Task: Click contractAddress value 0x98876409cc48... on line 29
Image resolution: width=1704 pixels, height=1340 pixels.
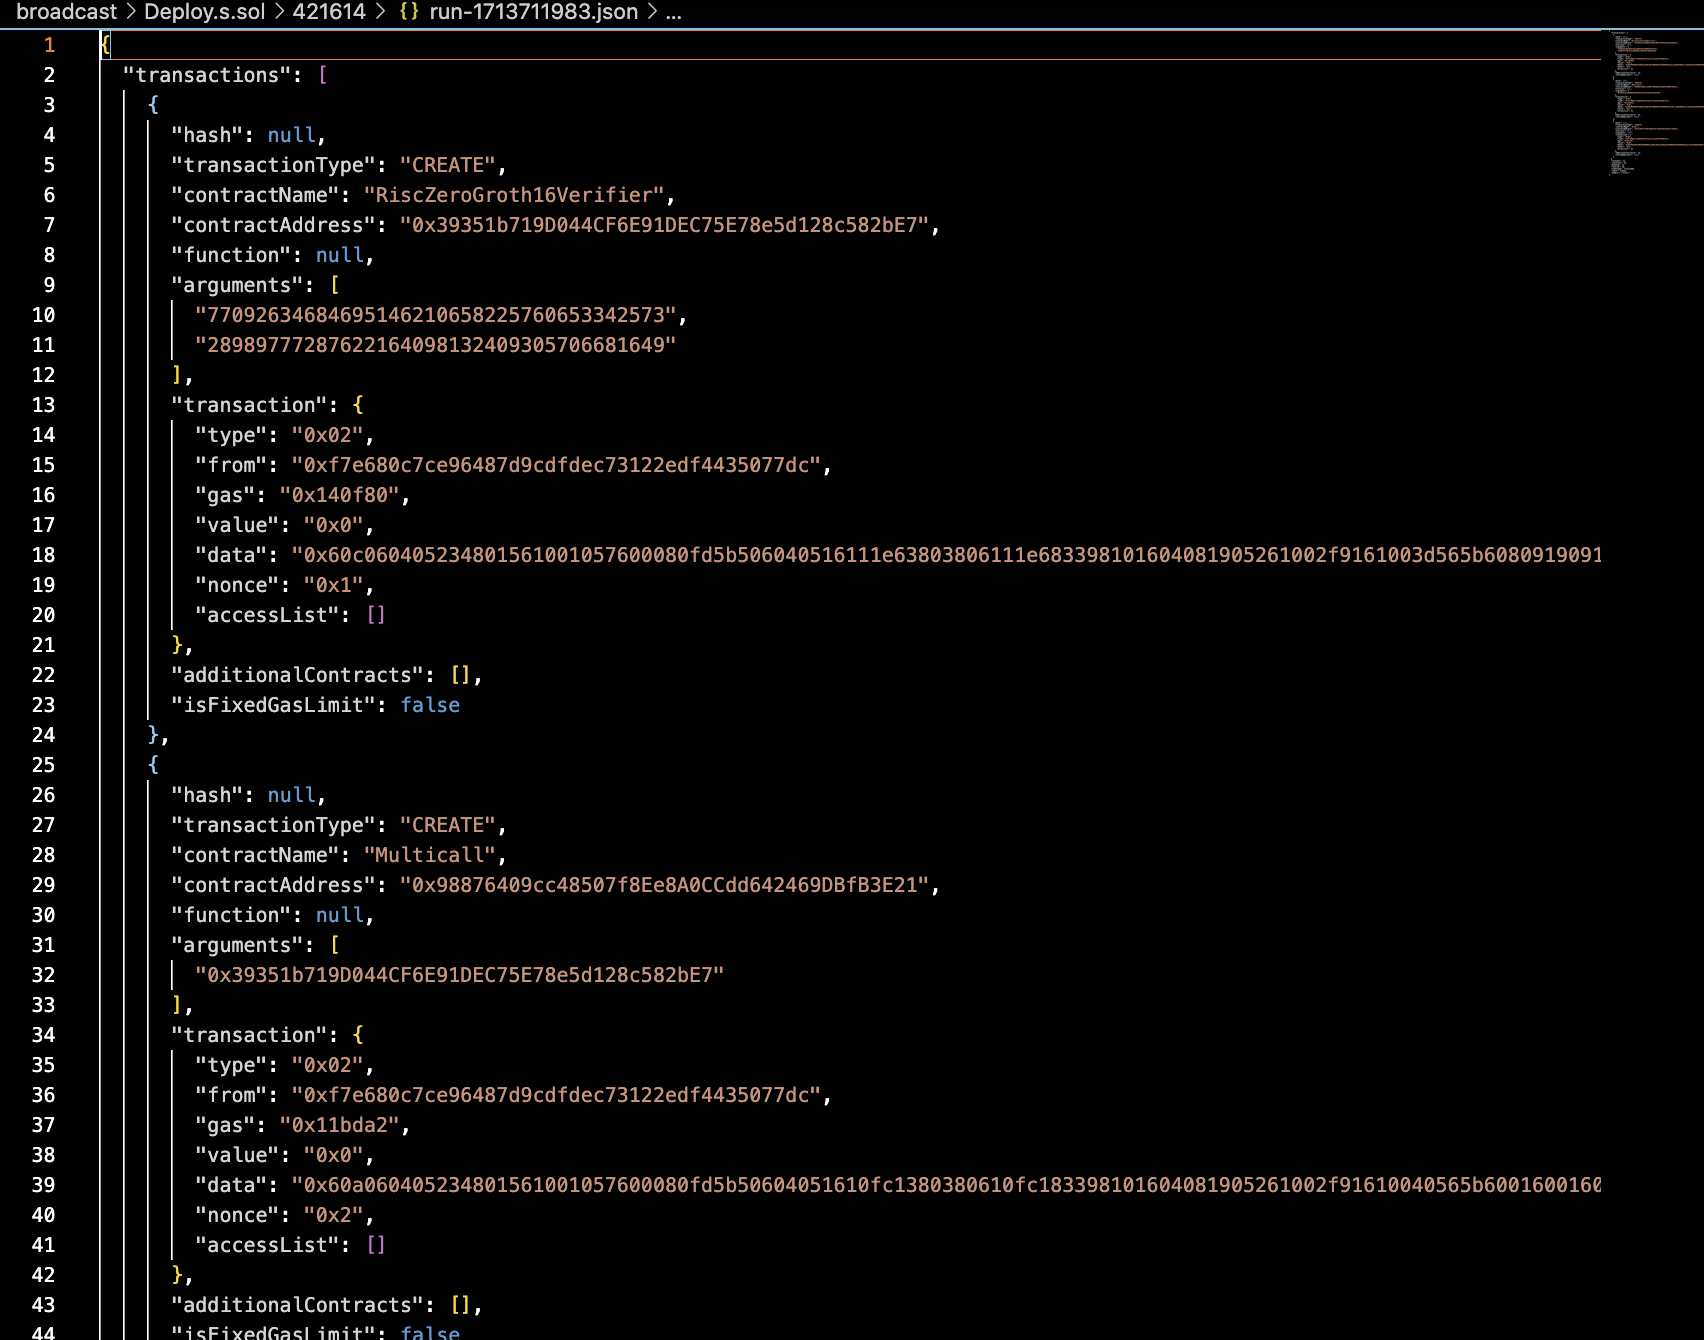Action: click(x=665, y=885)
